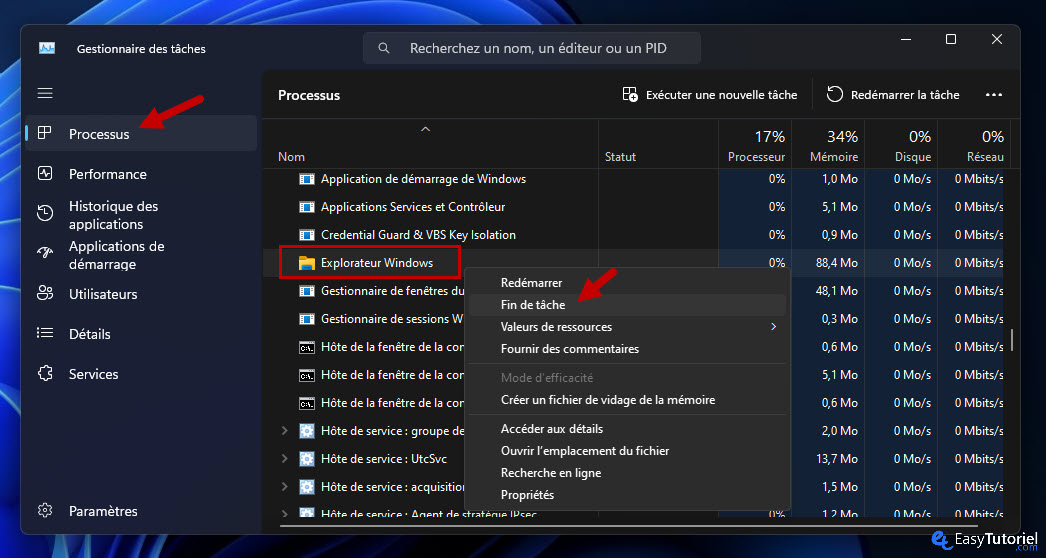
Task: Click the Gestionnaire de fenêtres process icon
Action: [306, 291]
